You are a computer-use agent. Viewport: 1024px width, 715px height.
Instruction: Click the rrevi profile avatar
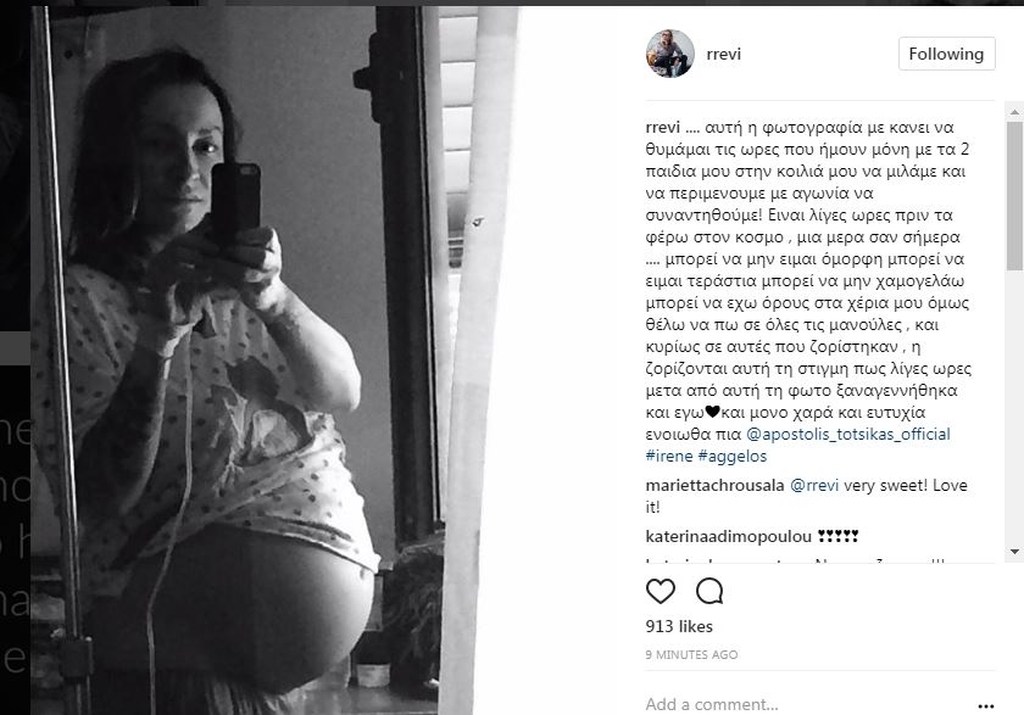(670, 54)
